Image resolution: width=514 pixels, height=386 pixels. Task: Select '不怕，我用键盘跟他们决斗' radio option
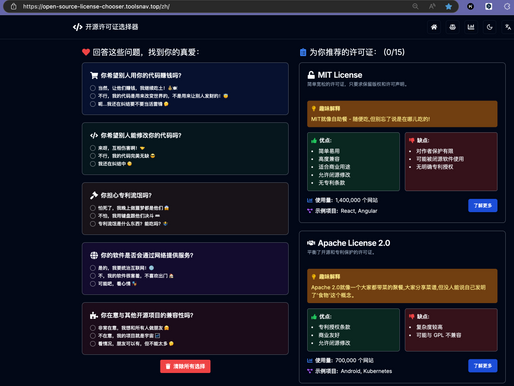[93, 216]
